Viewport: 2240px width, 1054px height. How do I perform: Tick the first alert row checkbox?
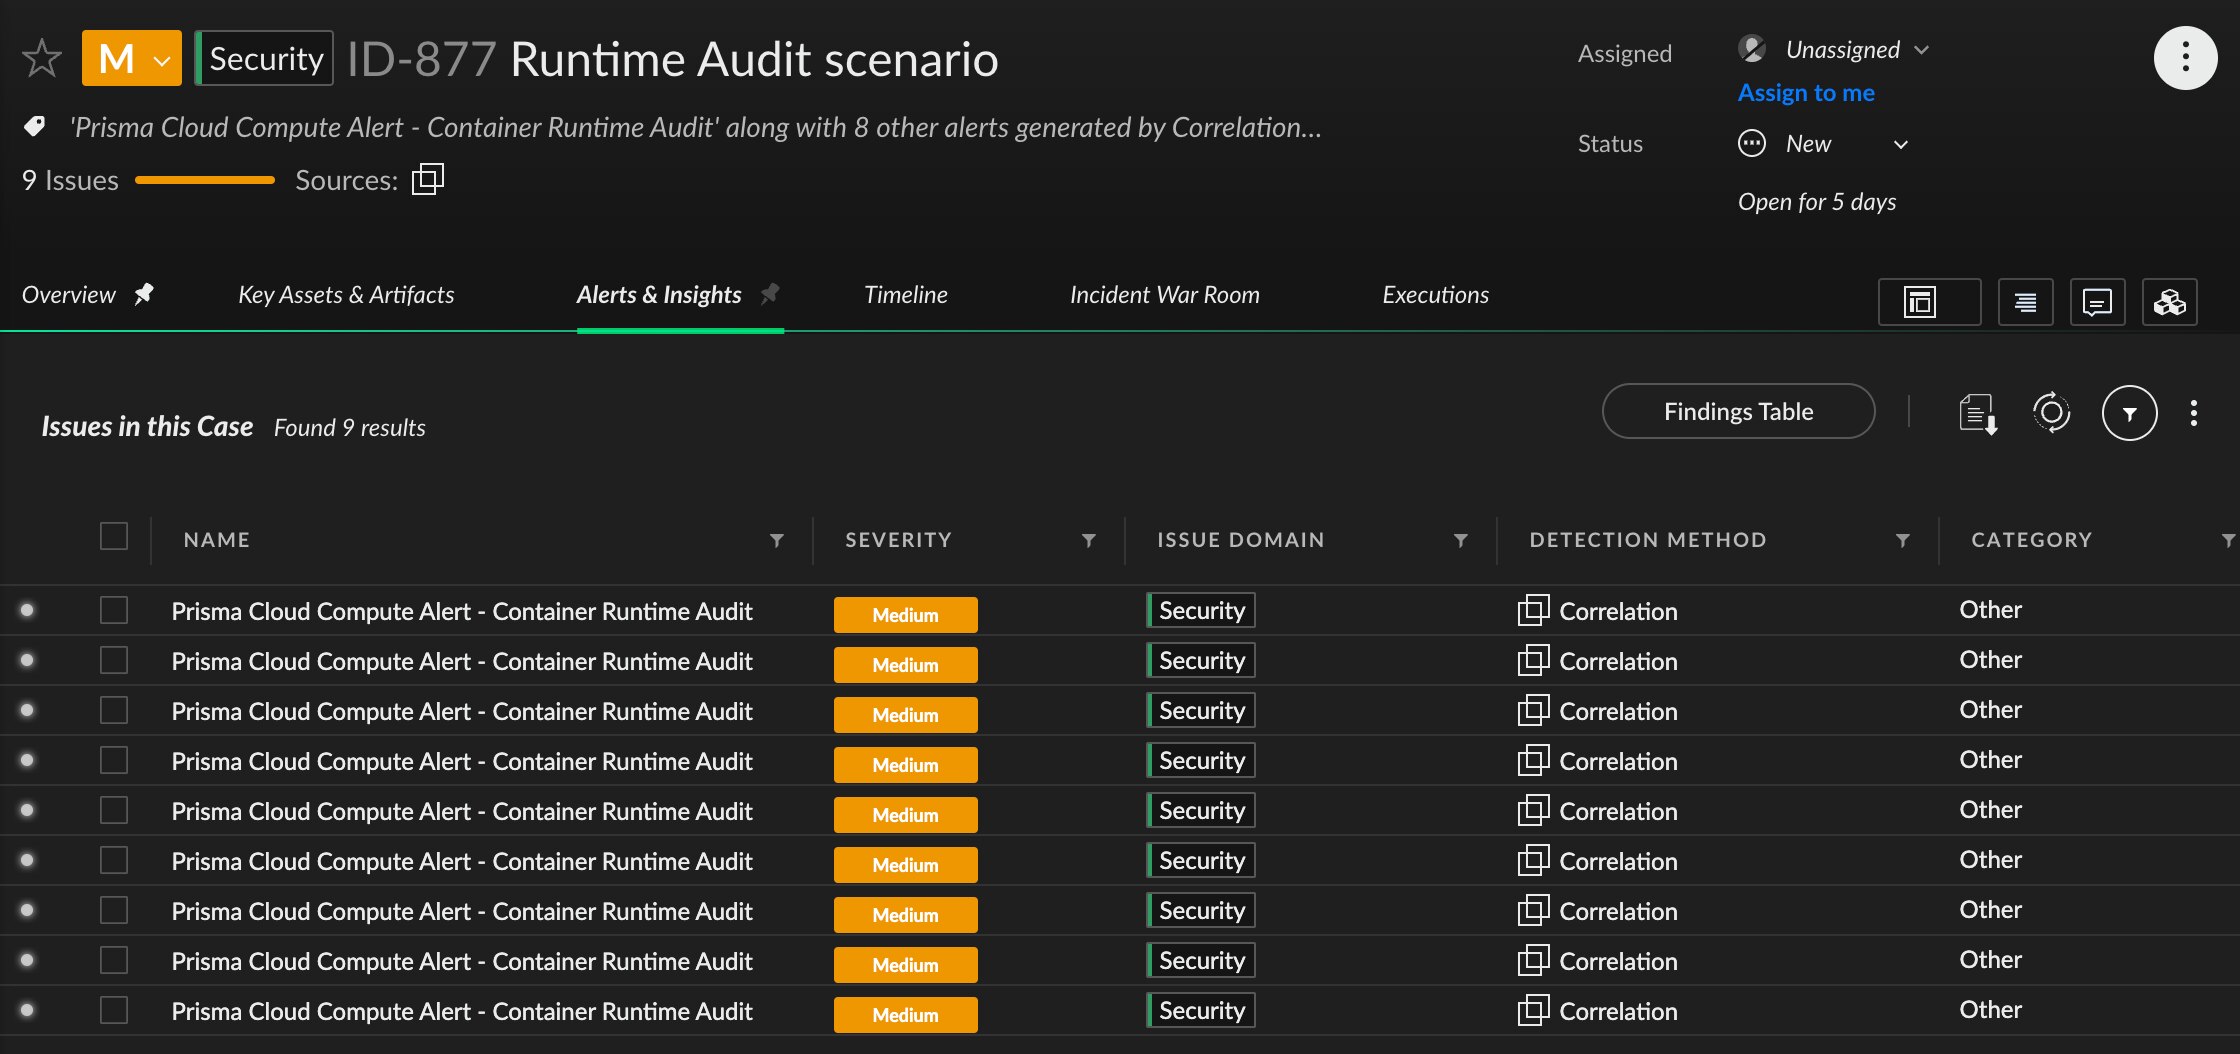[114, 610]
